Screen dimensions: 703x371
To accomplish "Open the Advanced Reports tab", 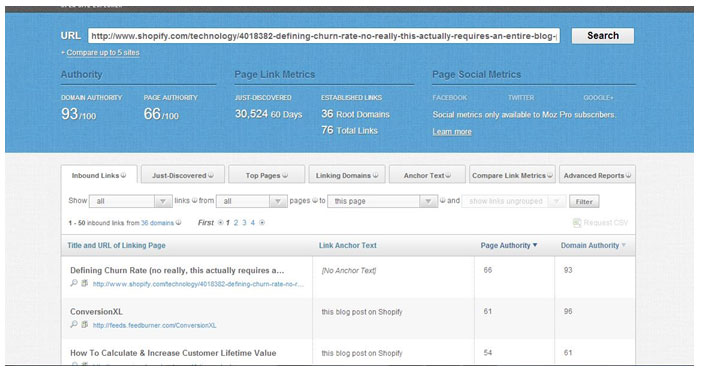I will pos(597,175).
